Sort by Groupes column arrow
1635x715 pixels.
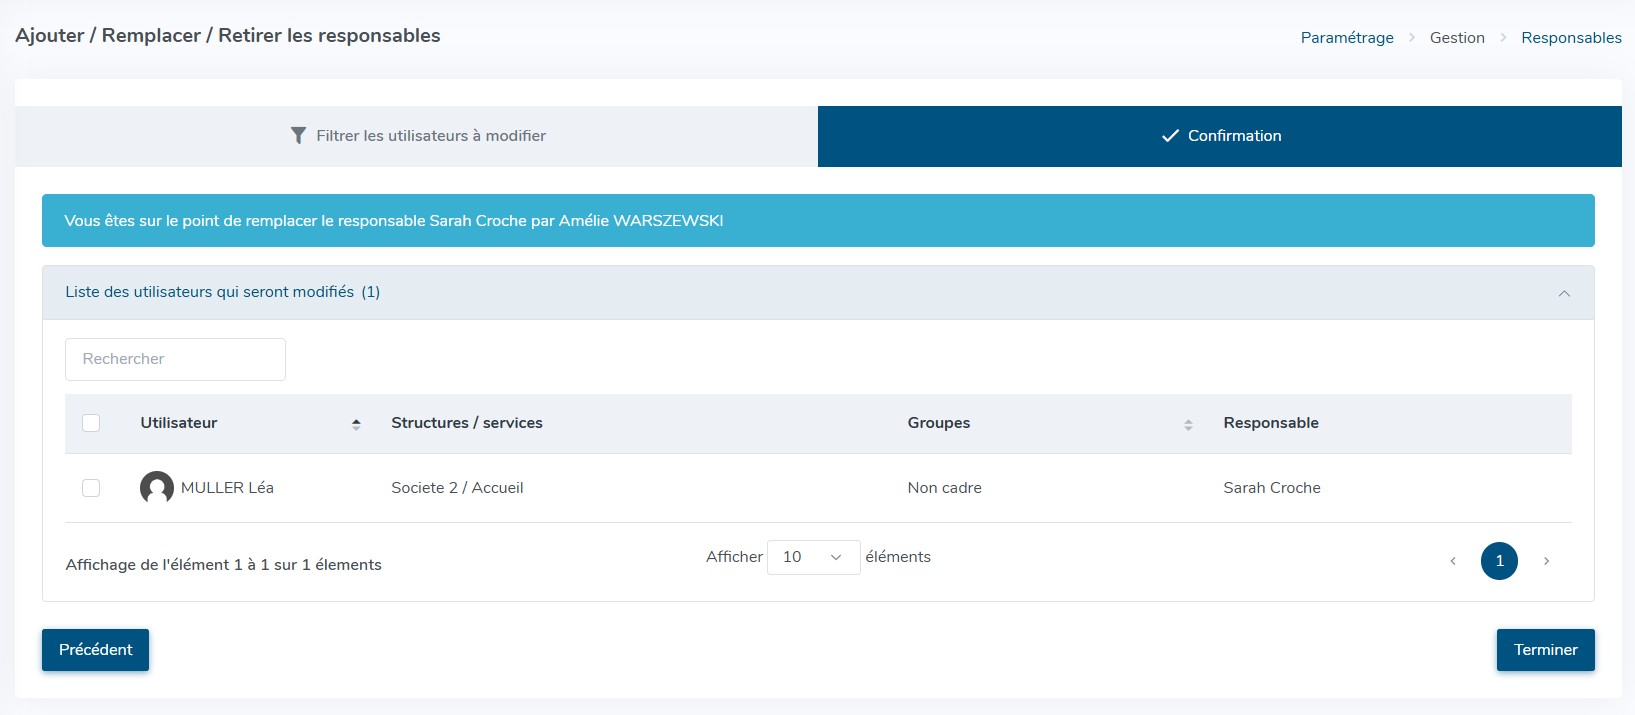coord(1188,424)
